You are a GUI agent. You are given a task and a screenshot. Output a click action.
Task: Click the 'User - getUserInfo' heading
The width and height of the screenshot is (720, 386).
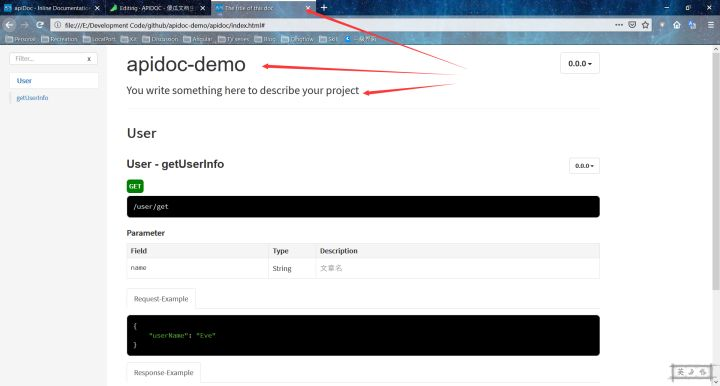coord(175,164)
